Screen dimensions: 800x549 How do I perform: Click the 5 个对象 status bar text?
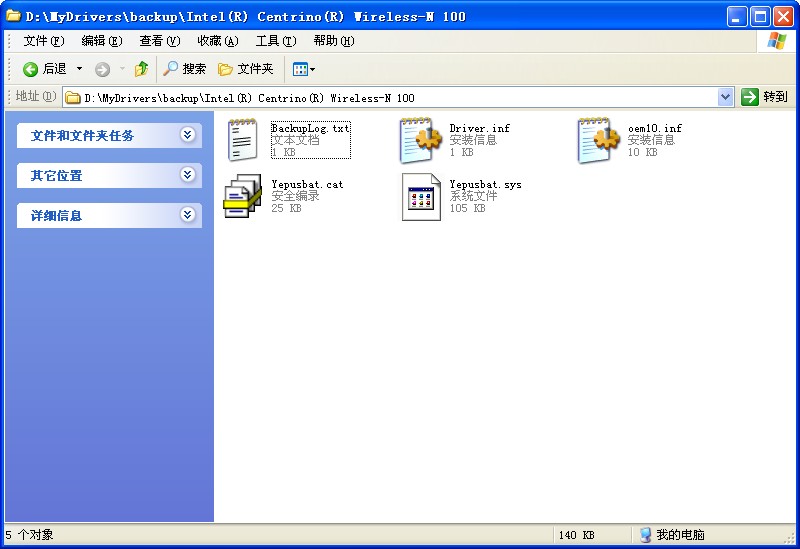click(x=29, y=535)
